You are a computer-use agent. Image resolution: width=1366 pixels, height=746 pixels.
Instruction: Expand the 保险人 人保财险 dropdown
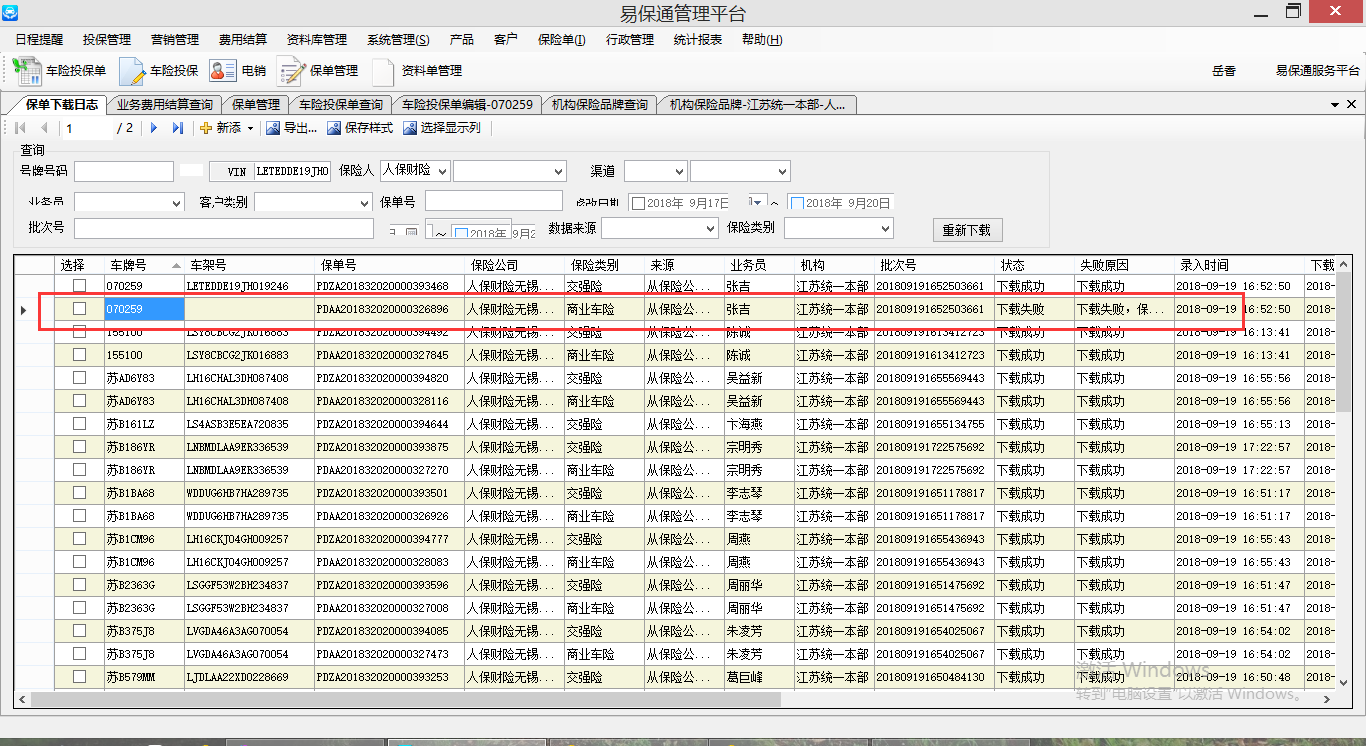tap(442, 172)
